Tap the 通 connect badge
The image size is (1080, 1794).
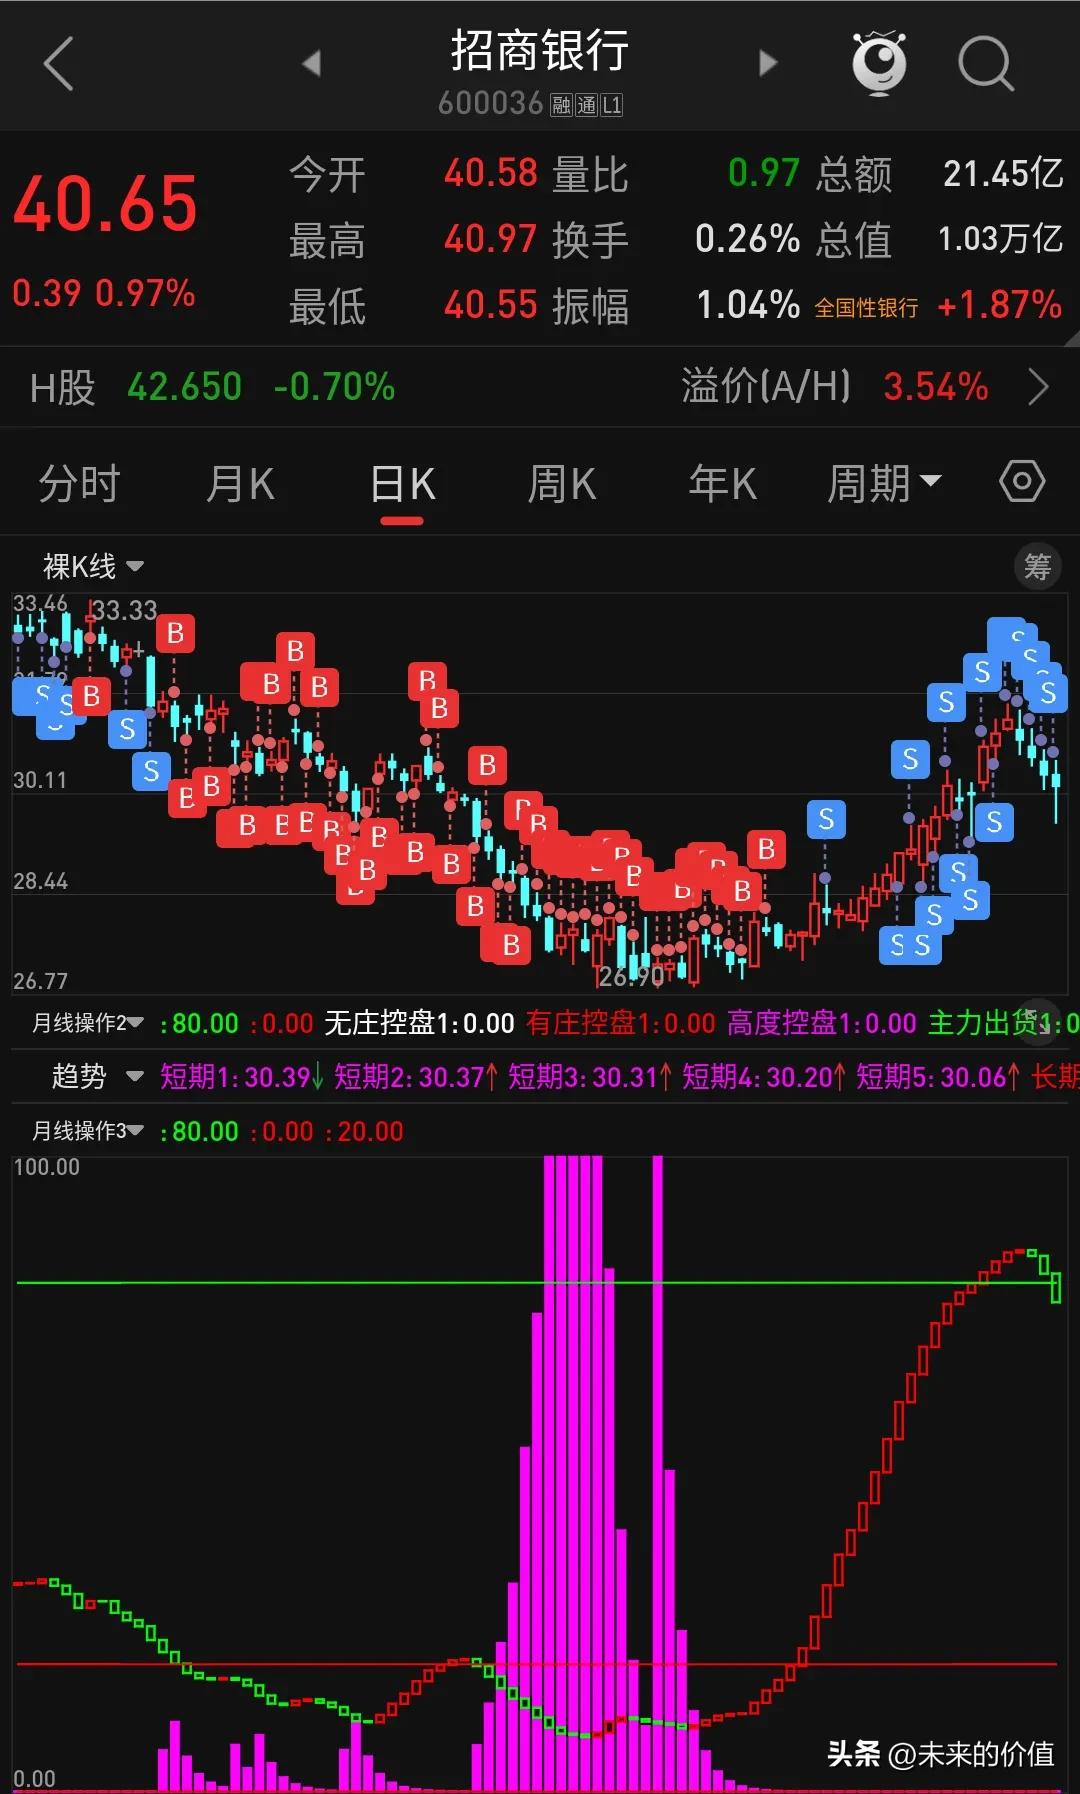pyautogui.click(x=586, y=105)
